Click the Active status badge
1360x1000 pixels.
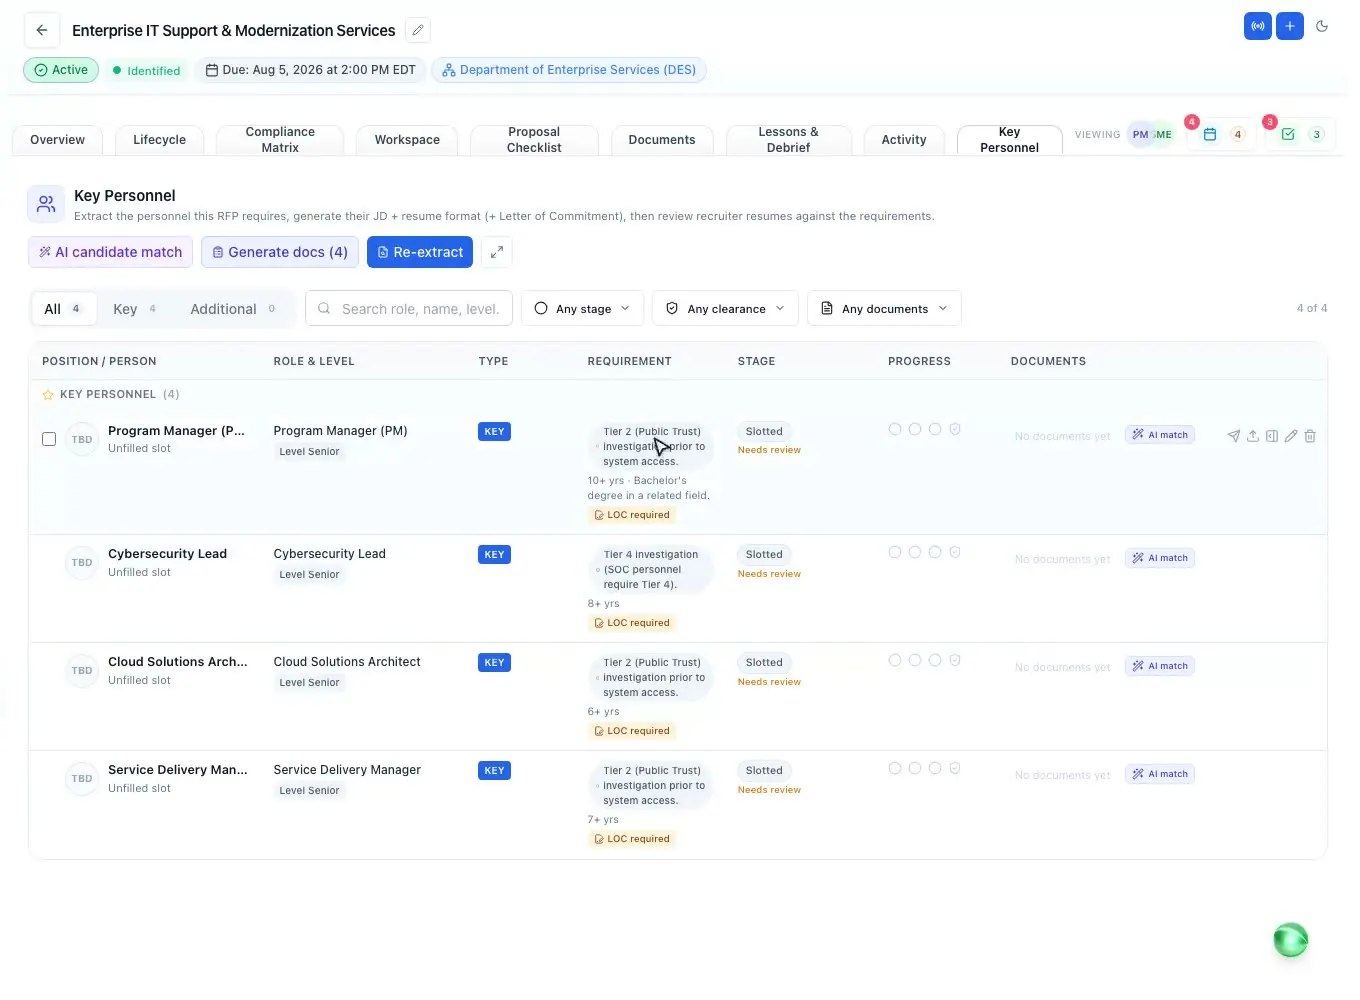61,70
